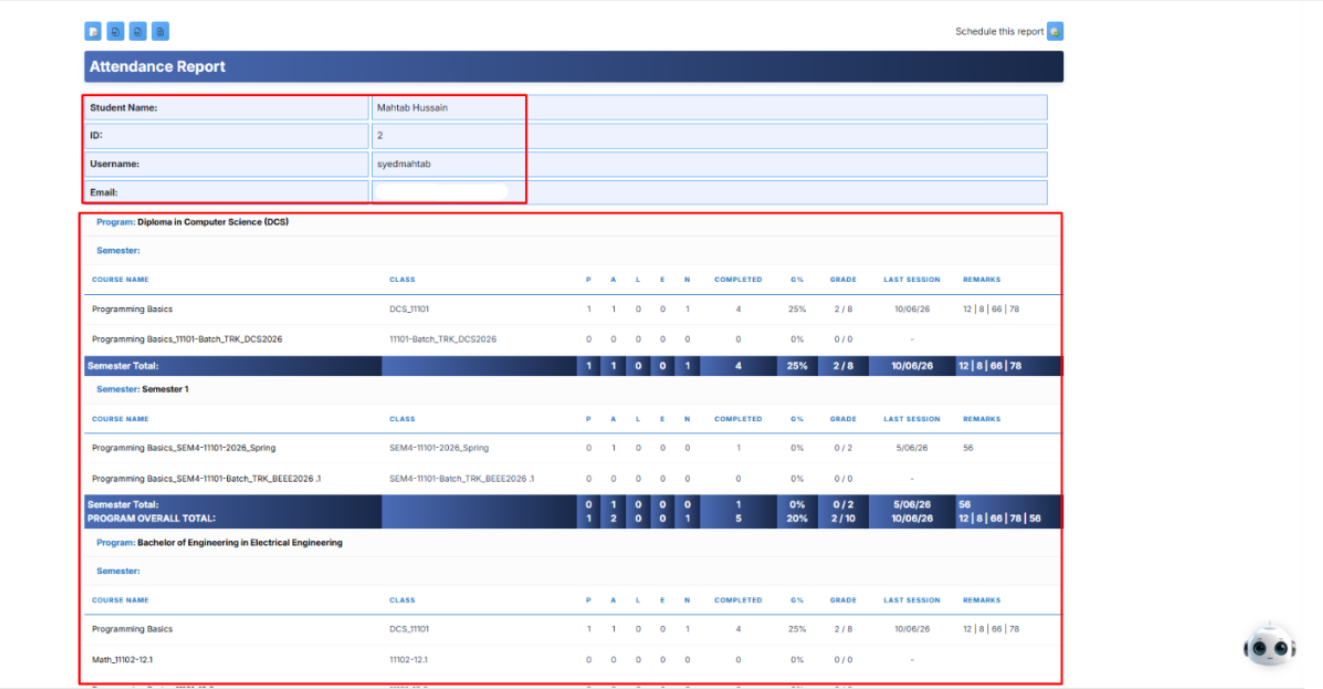Click class cell 11102-12.1
The image size is (1323, 689).
point(410,660)
